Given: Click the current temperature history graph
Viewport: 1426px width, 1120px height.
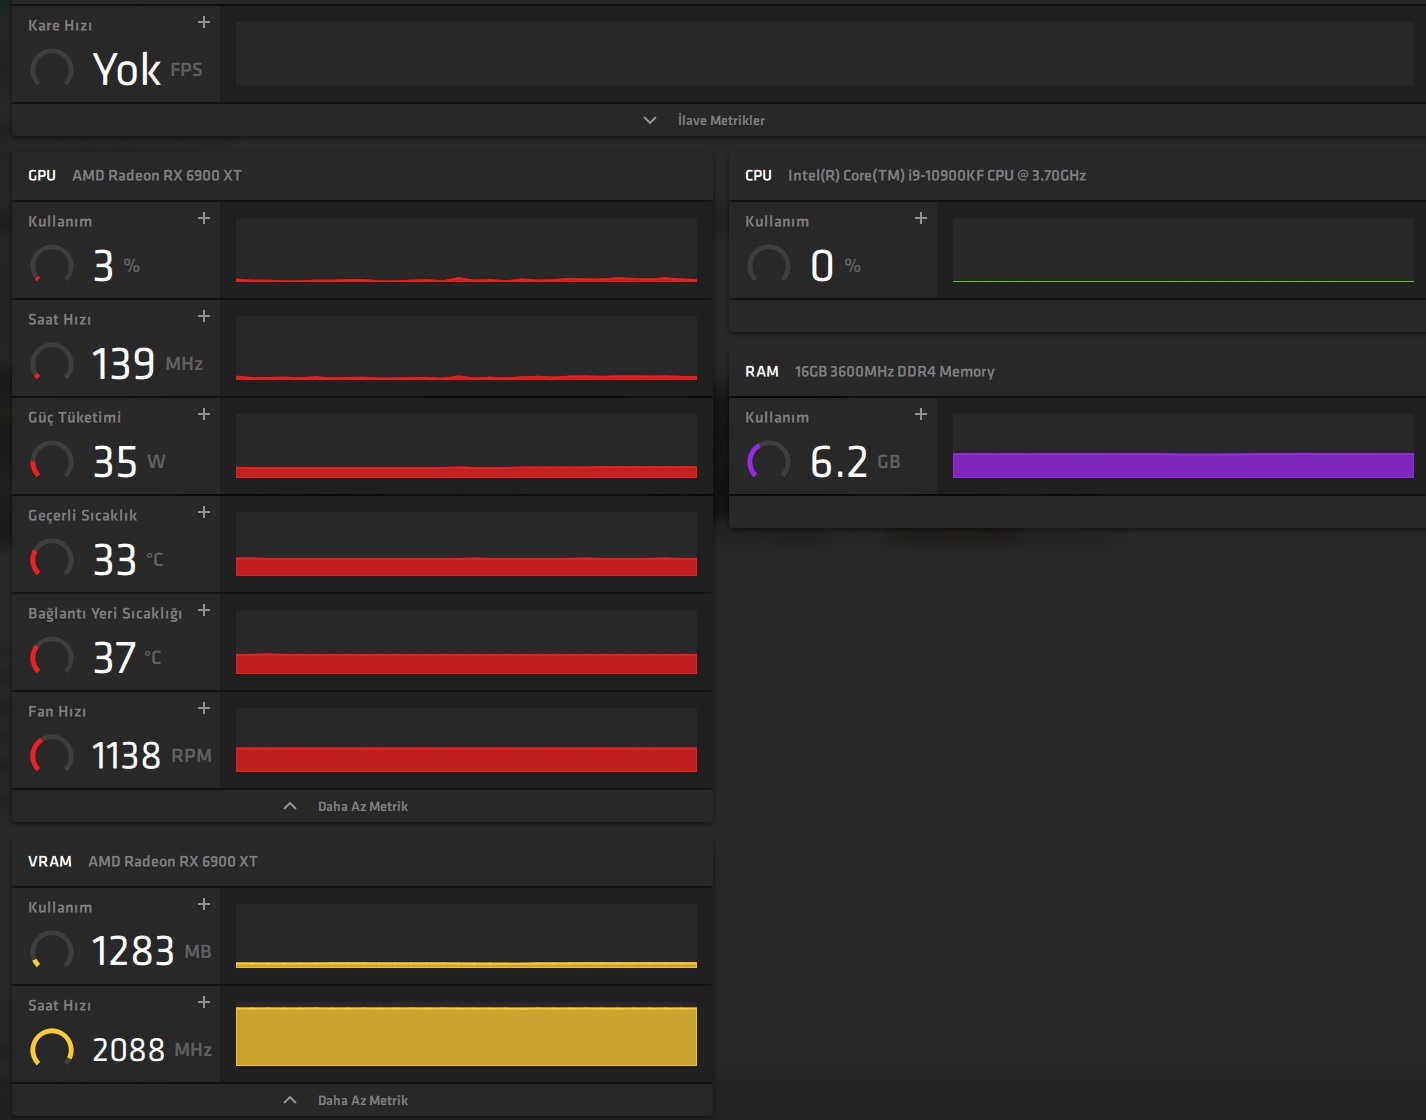Looking at the screenshot, I should coord(466,544).
